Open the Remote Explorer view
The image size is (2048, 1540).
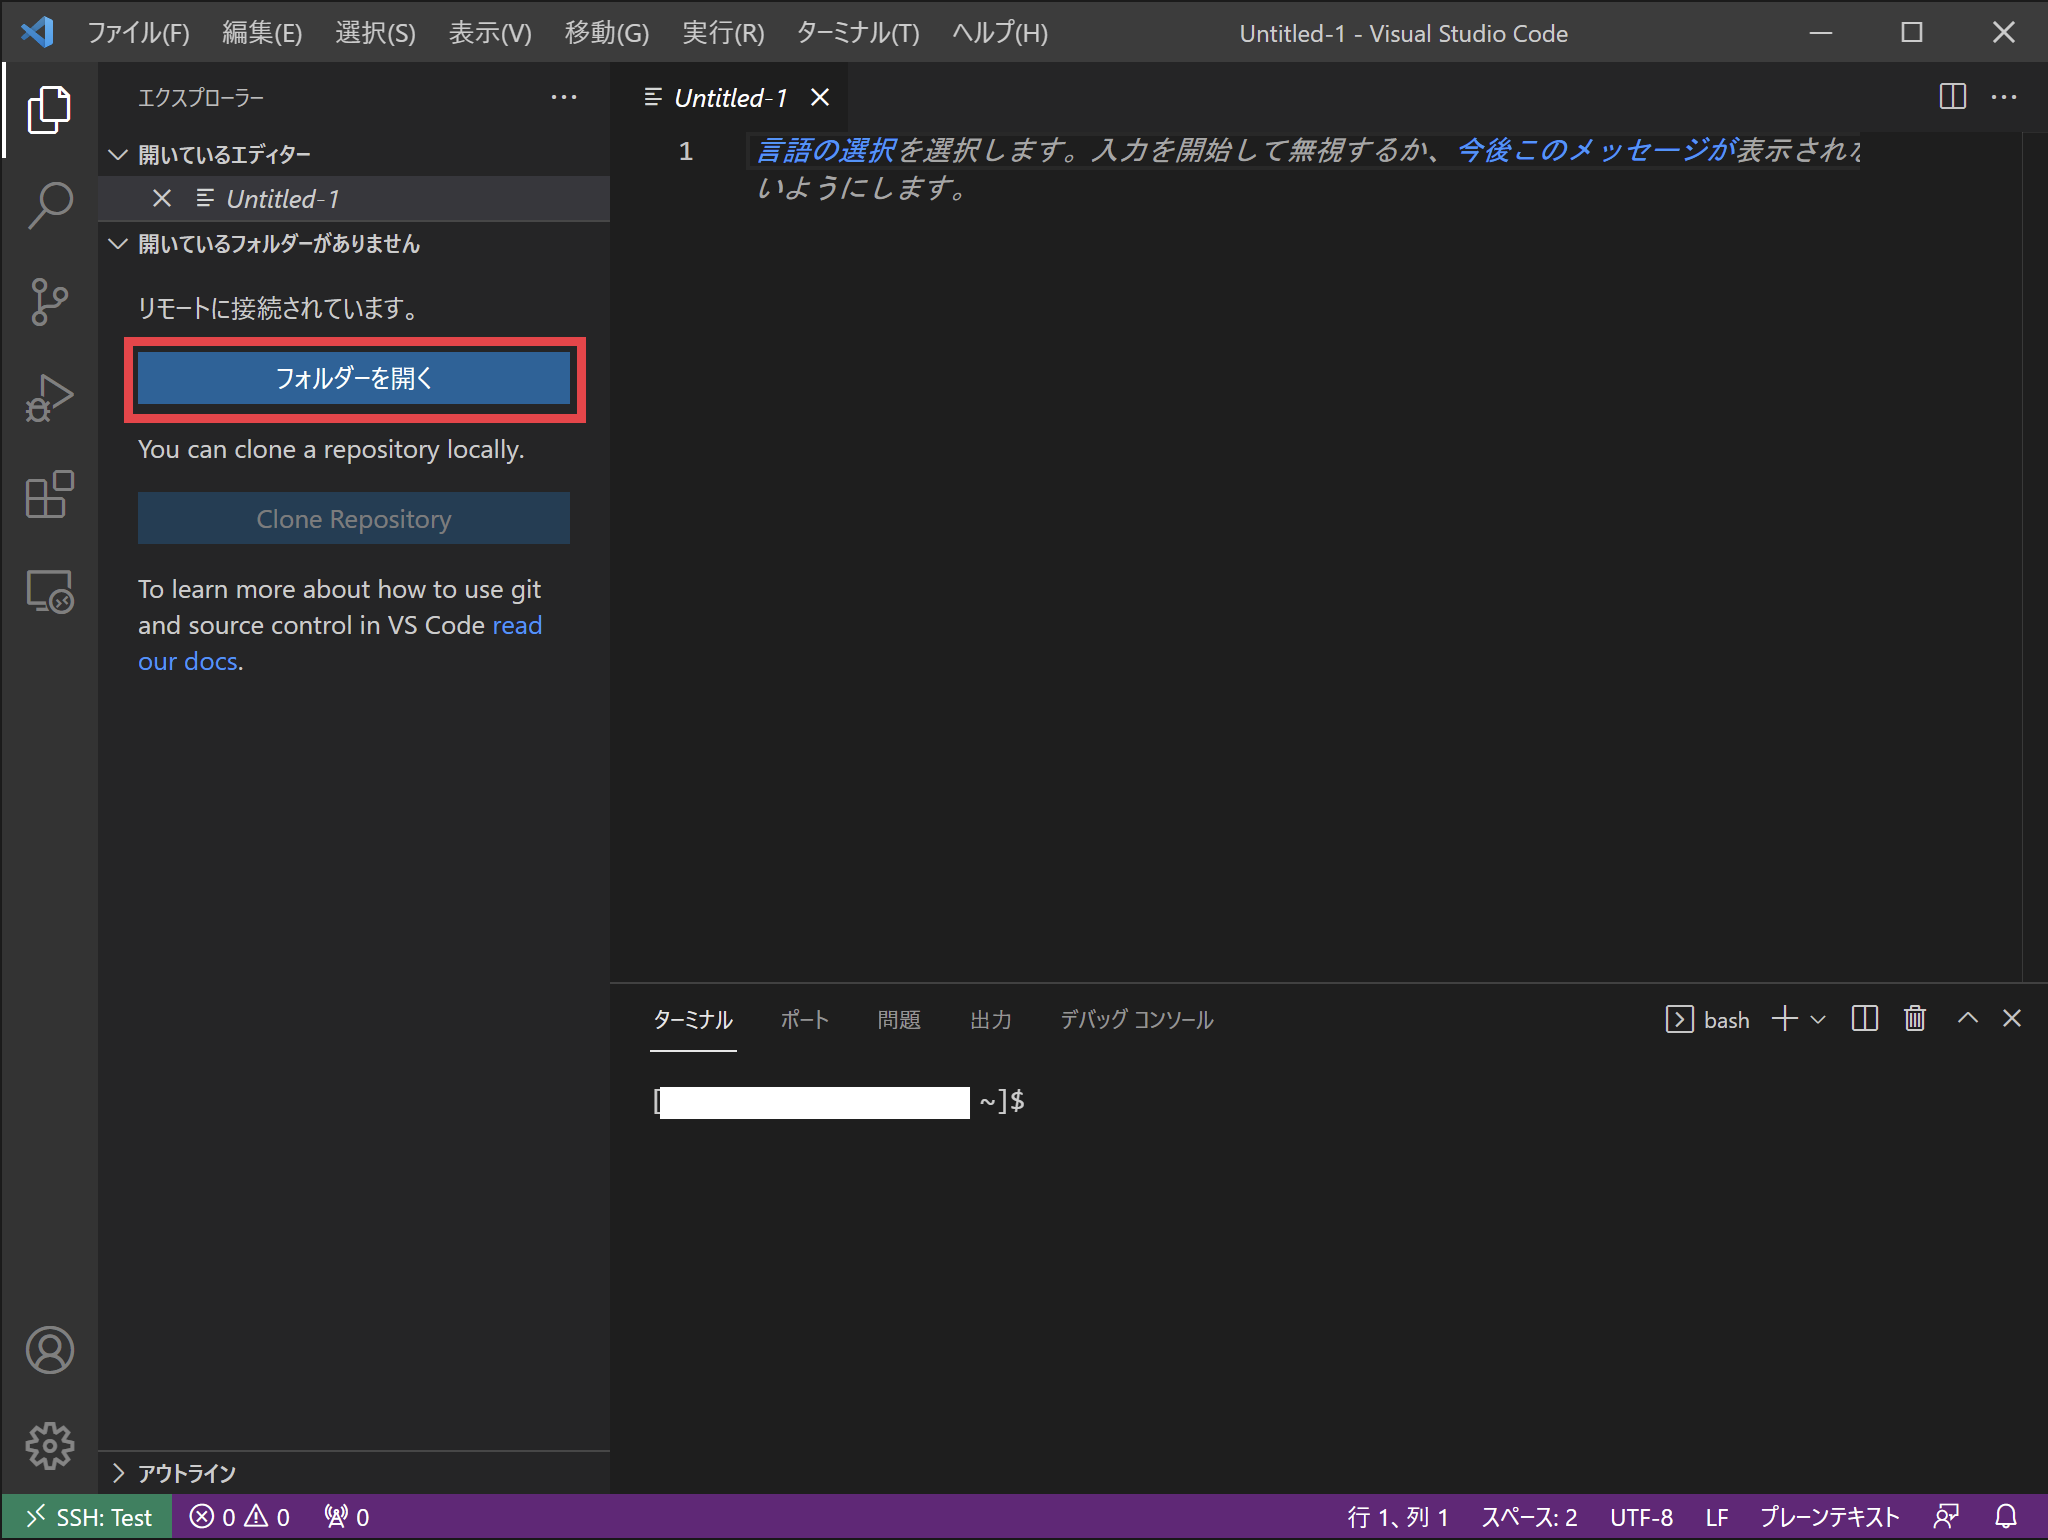[x=49, y=592]
